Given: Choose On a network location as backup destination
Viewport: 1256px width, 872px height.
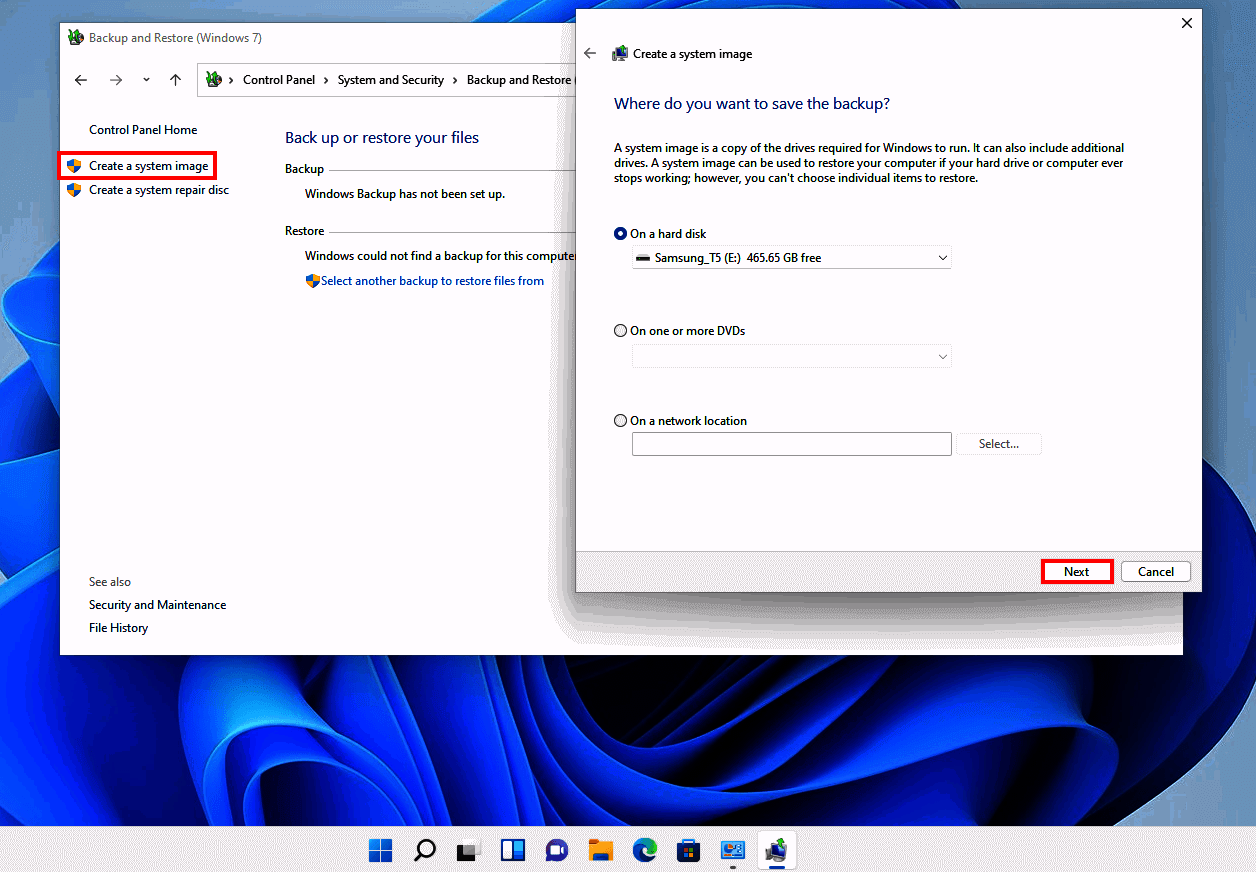Looking at the screenshot, I should click(x=620, y=420).
